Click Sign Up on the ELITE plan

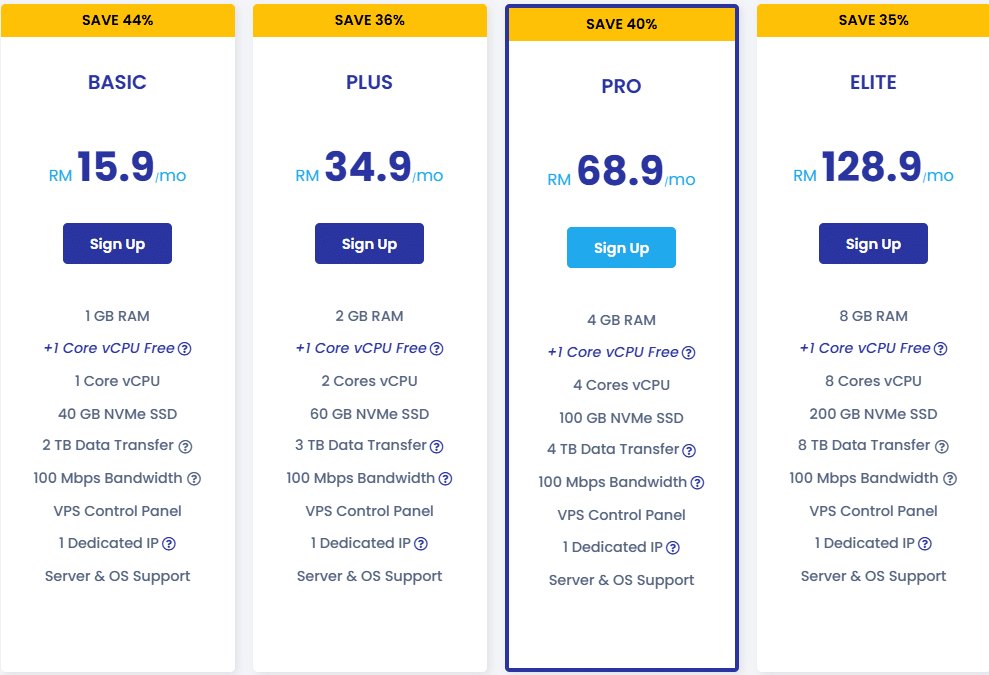coord(873,243)
